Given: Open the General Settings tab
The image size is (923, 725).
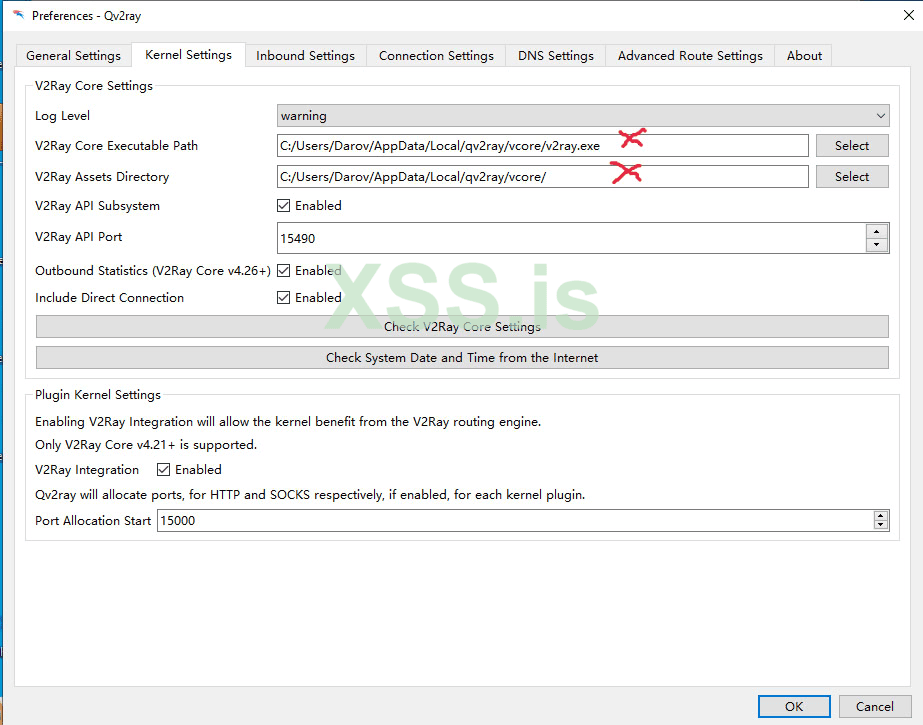Looking at the screenshot, I should click(73, 55).
